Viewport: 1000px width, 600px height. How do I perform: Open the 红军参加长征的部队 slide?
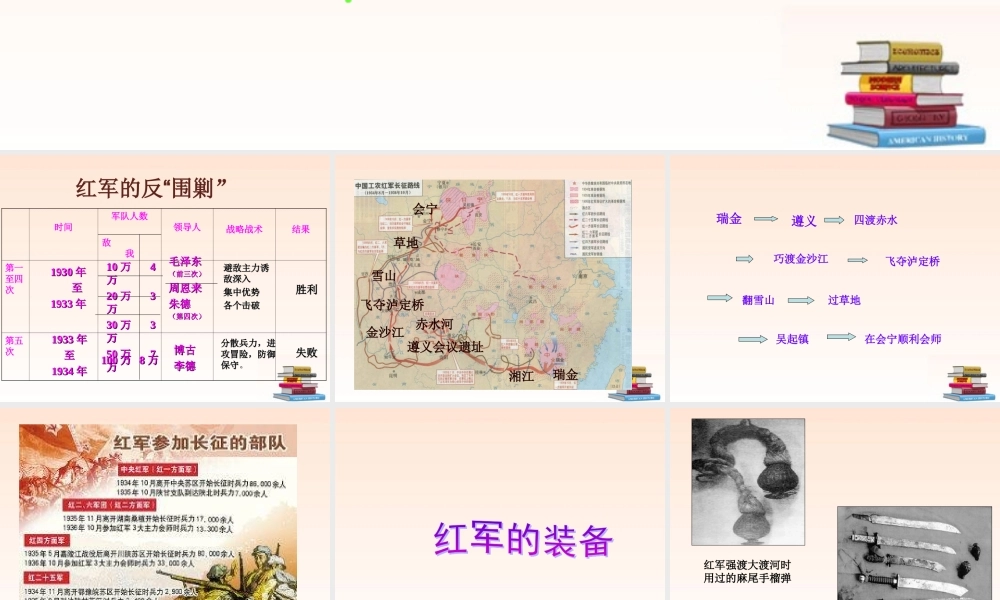(165, 504)
